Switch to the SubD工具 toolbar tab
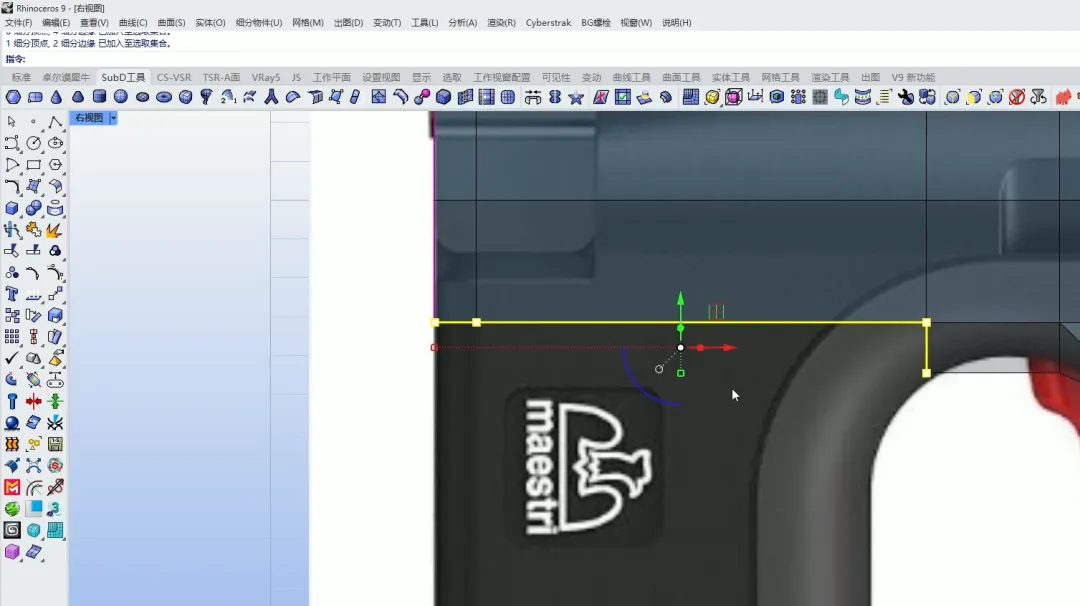The image size is (1080, 606). coord(123,77)
